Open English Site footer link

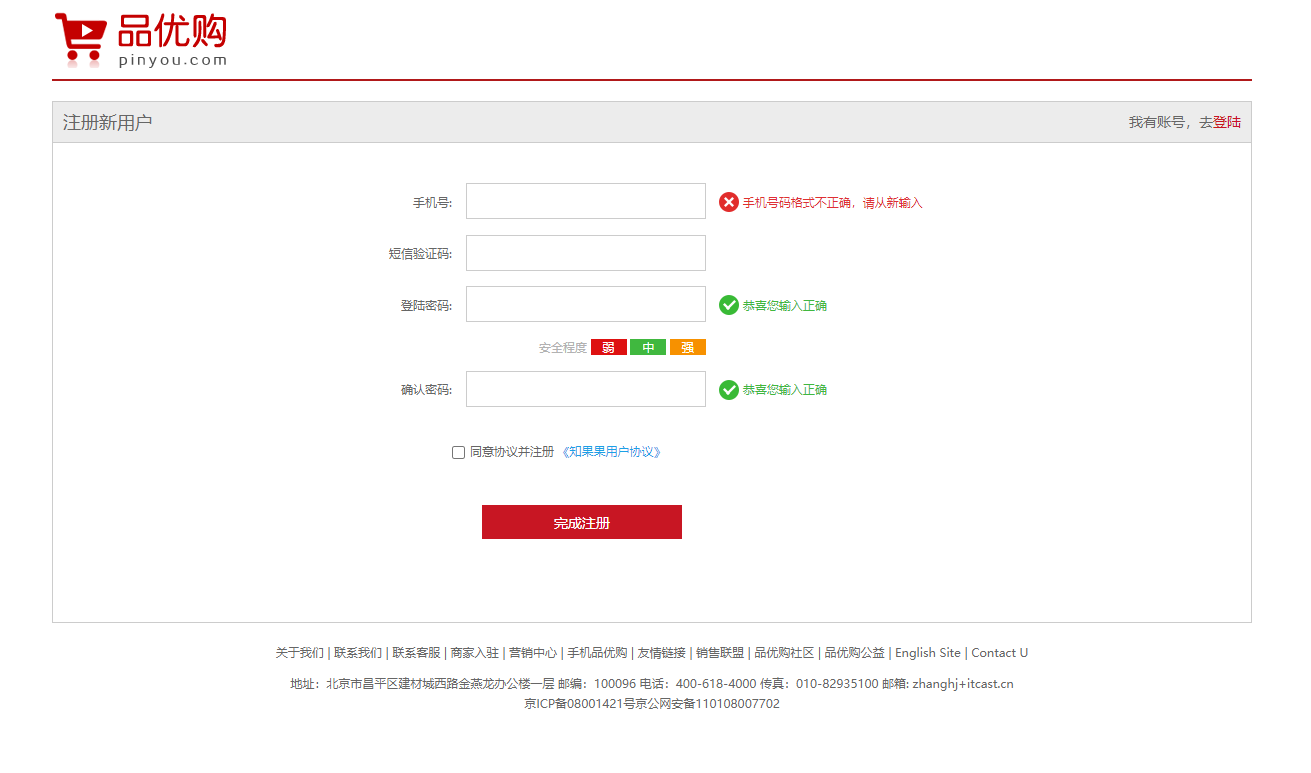pyautogui.click(x=928, y=653)
